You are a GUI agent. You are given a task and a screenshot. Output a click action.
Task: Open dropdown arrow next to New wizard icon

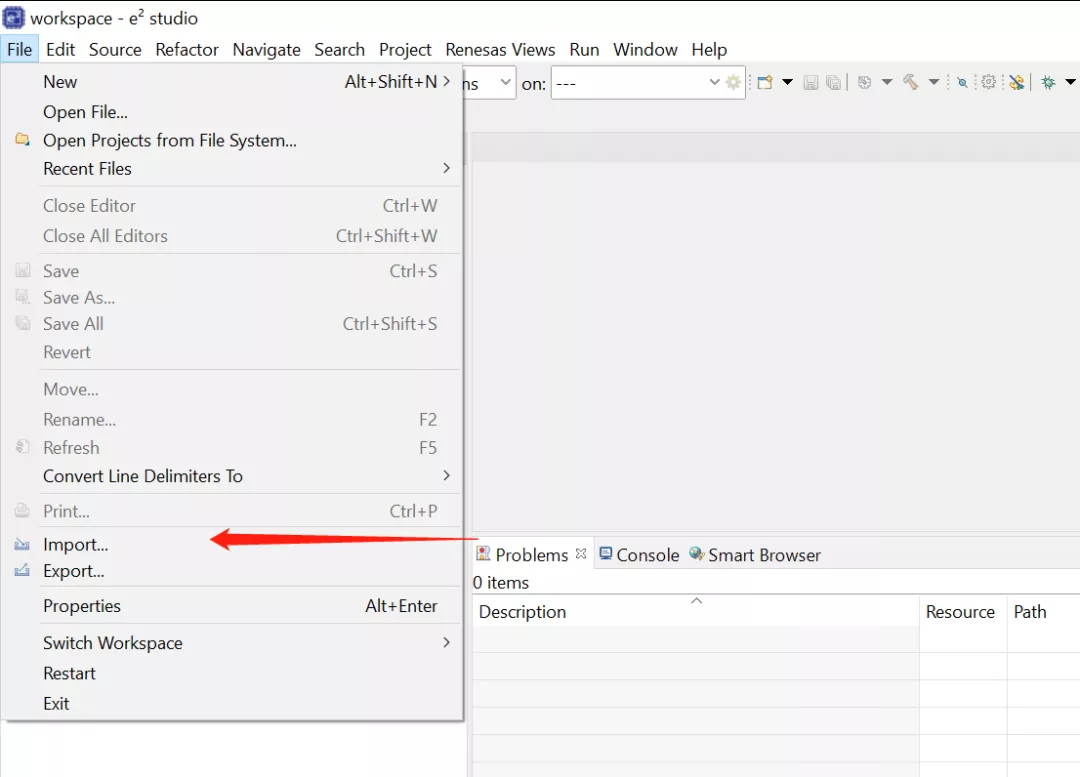(x=787, y=82)
